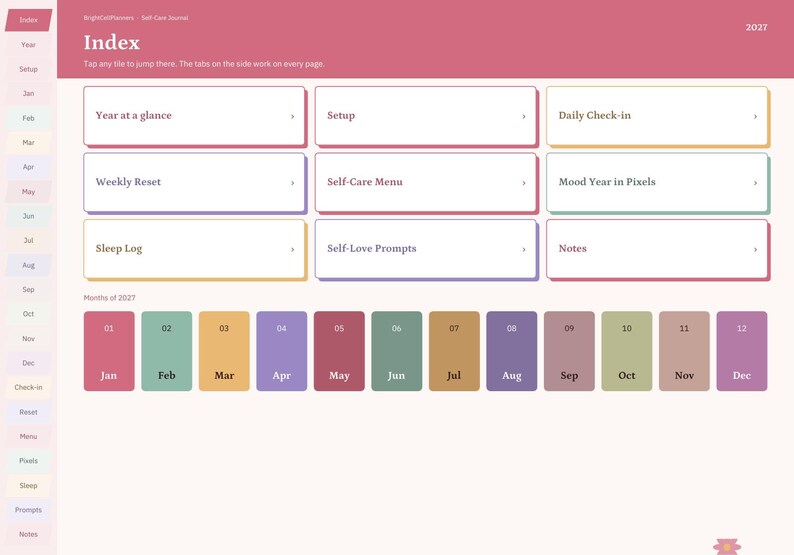Click the Months of 2027 label

point(109,298)
